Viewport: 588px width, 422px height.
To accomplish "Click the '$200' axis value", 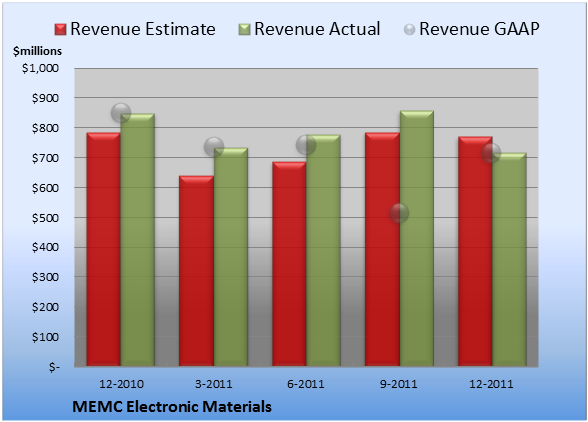I will tap(45, 307).
